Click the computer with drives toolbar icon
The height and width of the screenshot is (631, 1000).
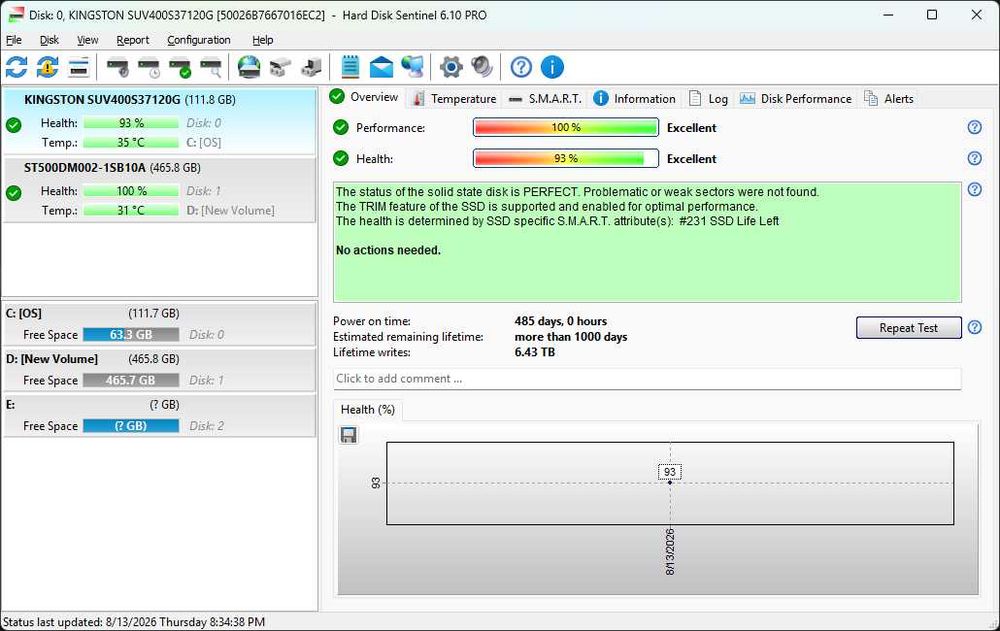pos(311,67)
